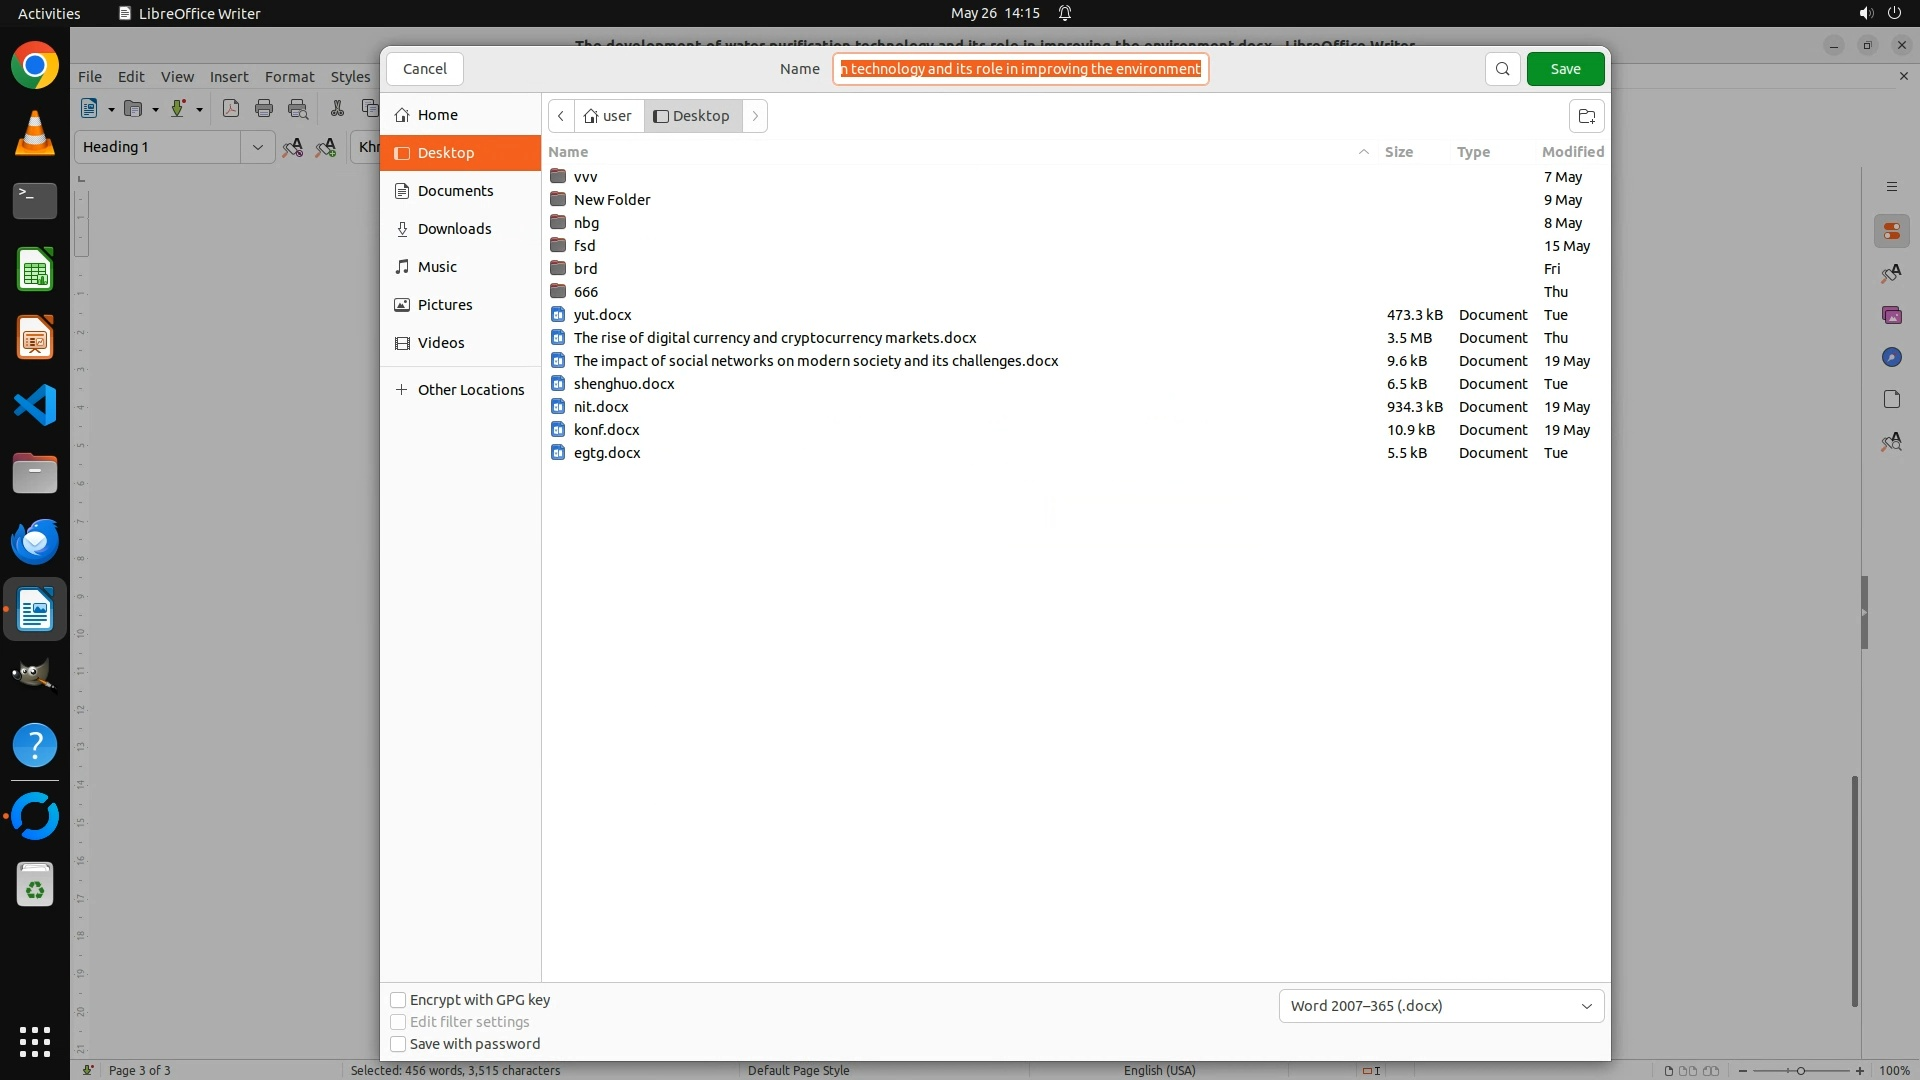Toggle the Edit filter settings checkbox
This screenshot has height=1080, width=1920.
coord(398,1022)
